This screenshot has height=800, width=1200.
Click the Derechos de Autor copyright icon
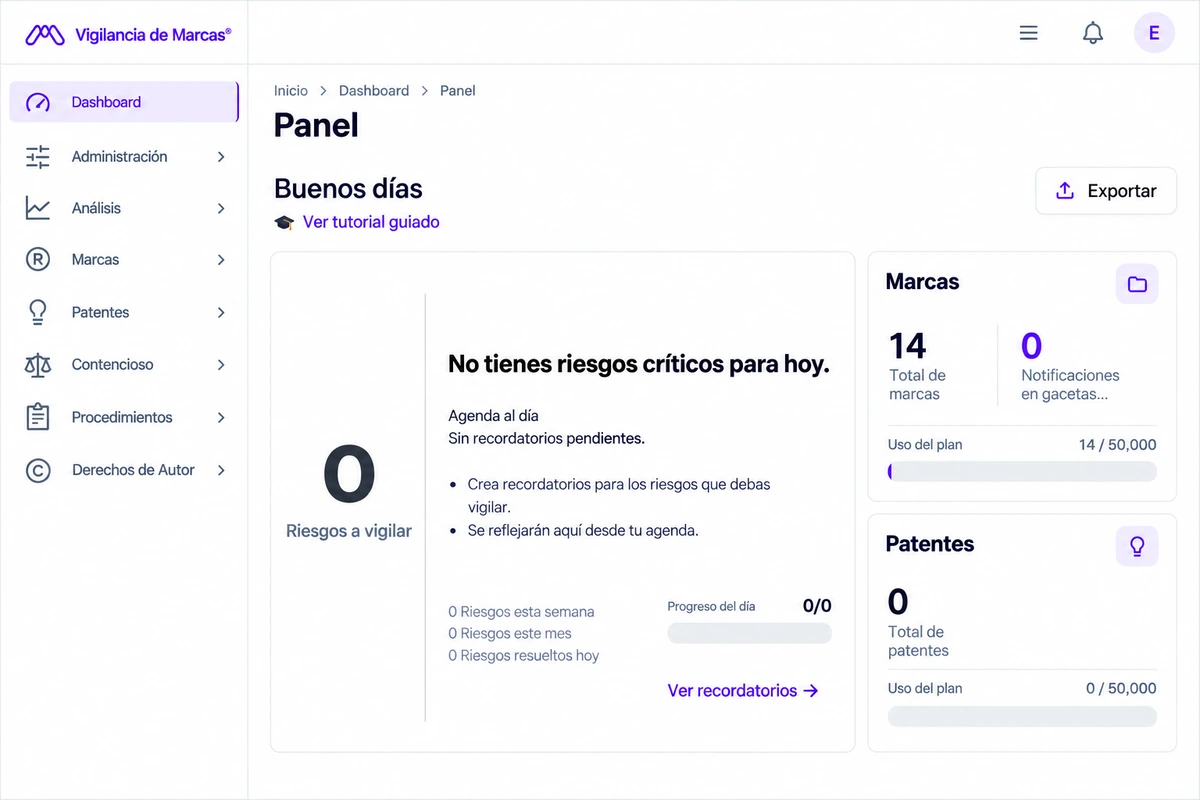[x=38, y=470]
